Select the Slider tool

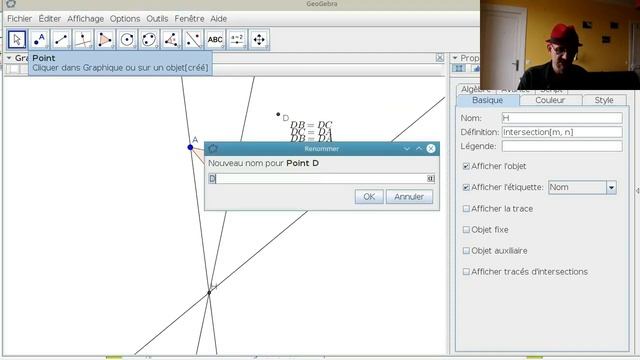click(x=237, y=40)
